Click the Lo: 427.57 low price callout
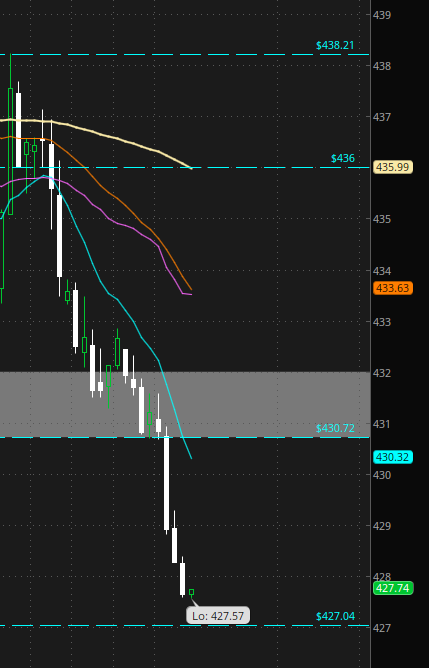The image size is (429, 668). 218,615
